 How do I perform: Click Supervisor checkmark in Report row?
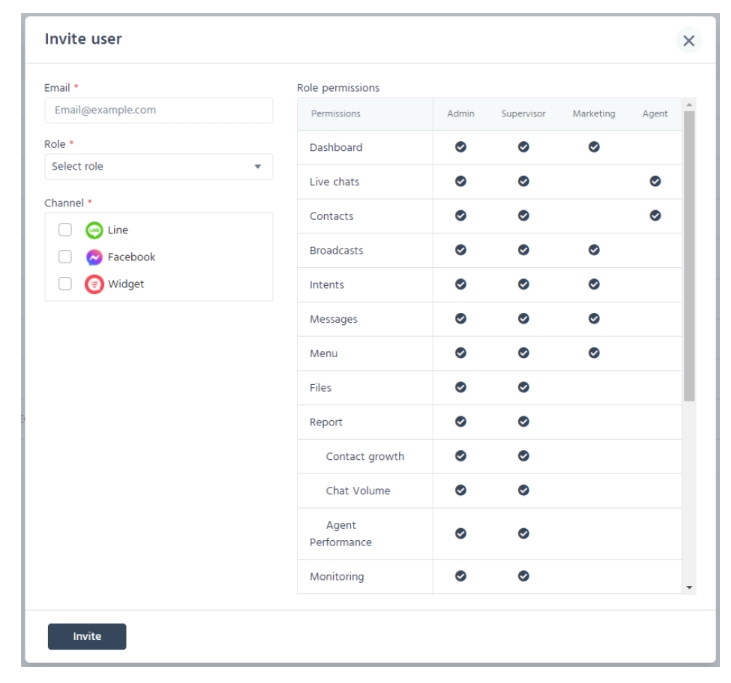524,421
